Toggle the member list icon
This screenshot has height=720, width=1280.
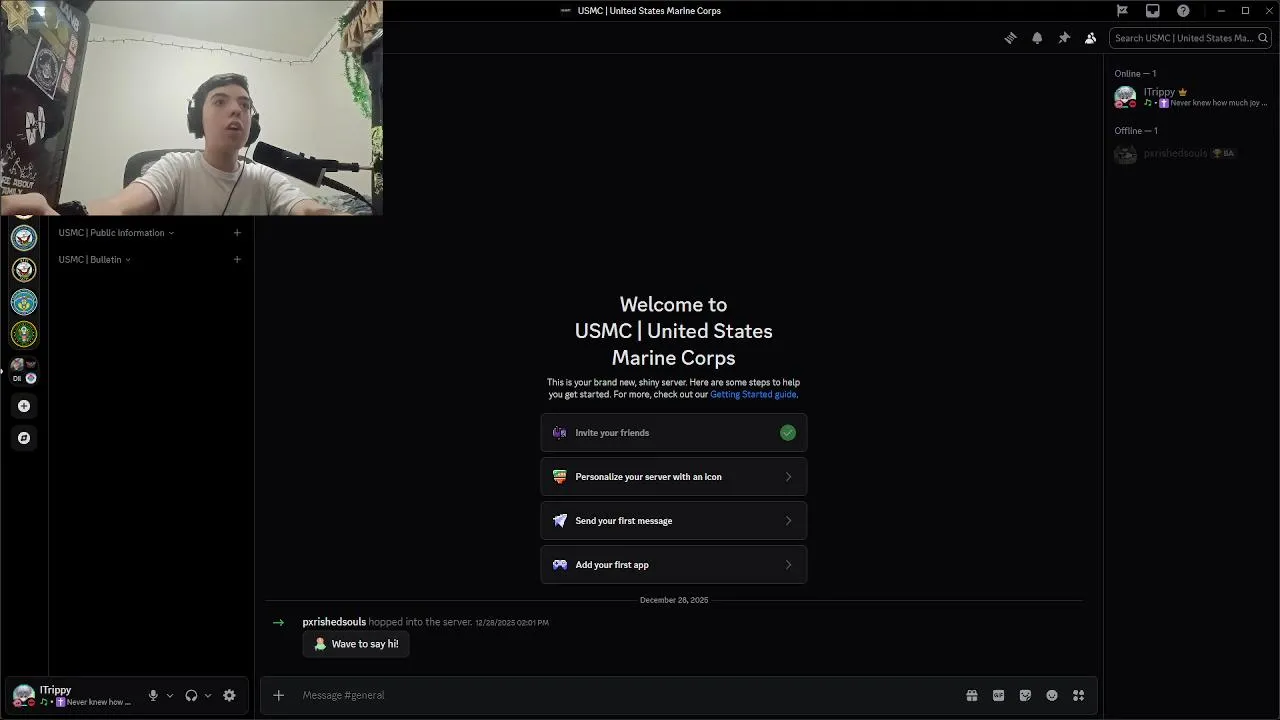tap(1090, 38)
